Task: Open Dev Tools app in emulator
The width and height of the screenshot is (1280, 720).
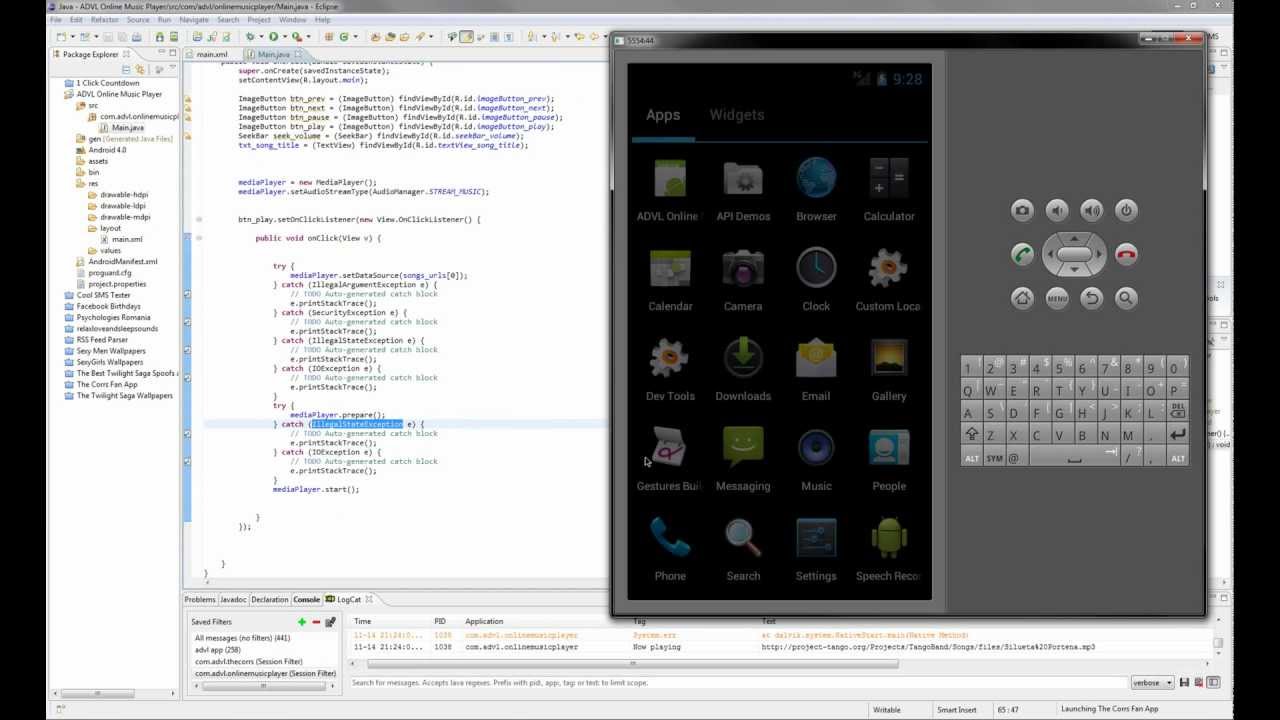Action: click(670, 370)
